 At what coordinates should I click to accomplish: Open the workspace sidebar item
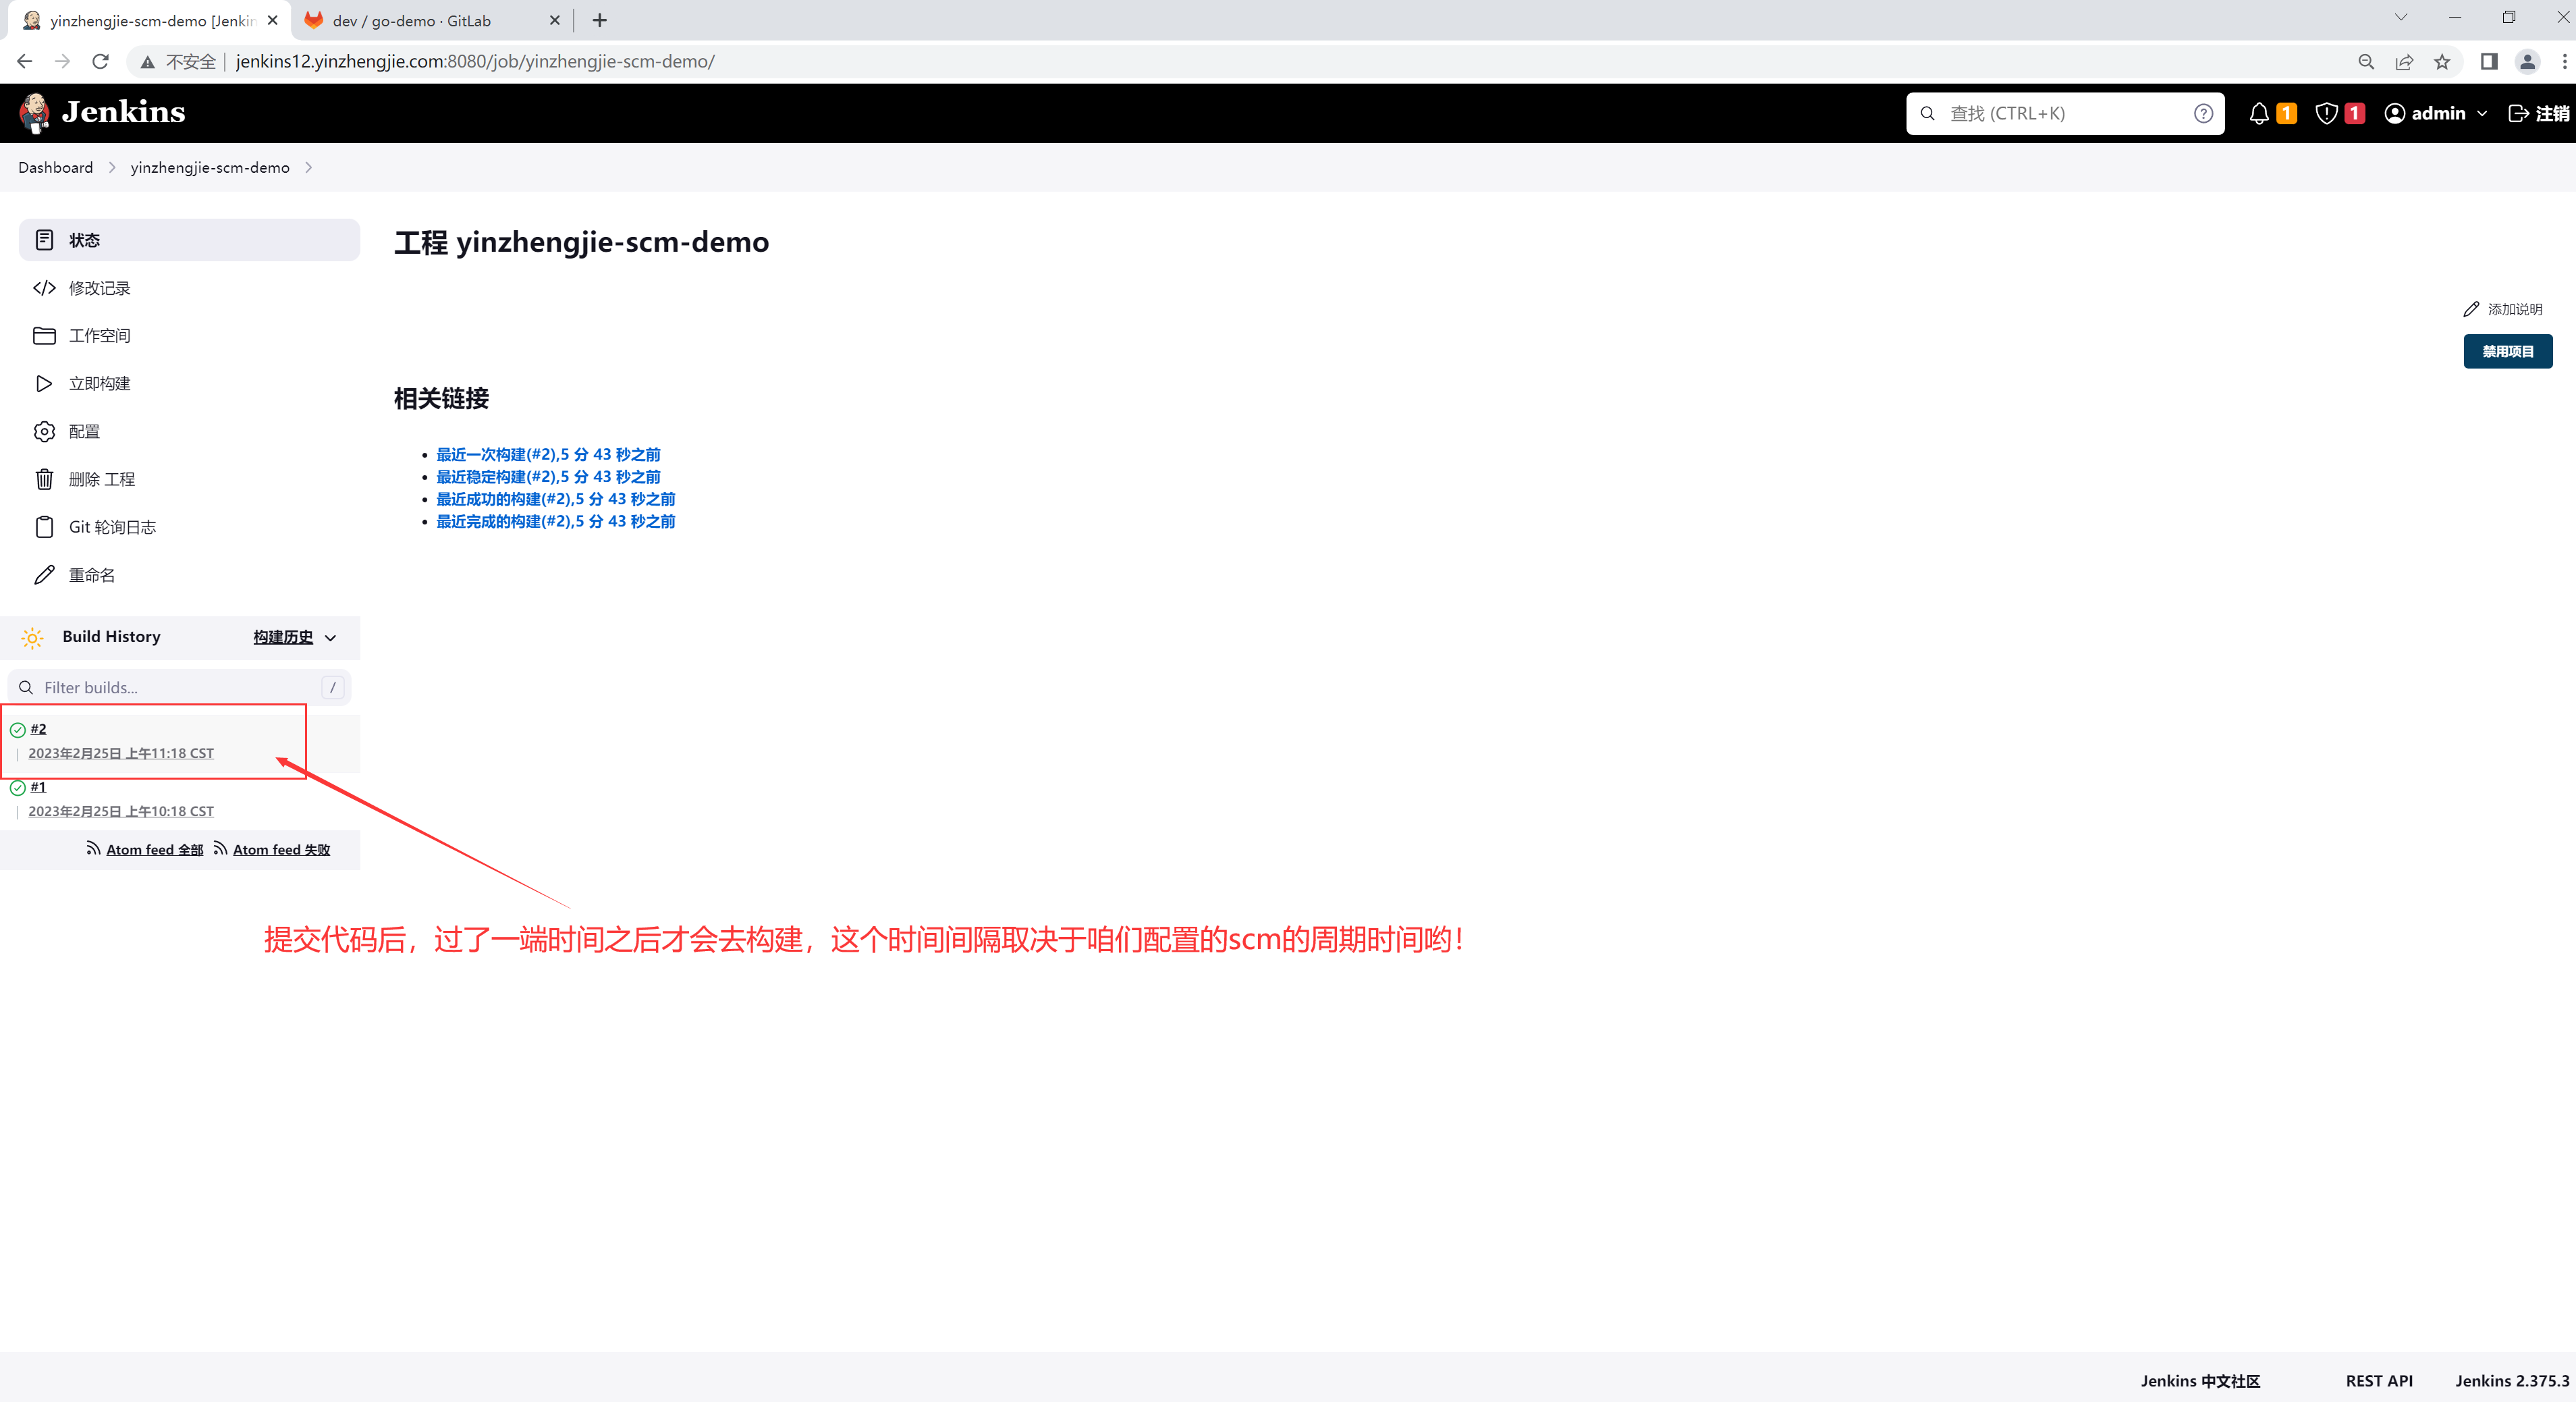pos(98,336)
